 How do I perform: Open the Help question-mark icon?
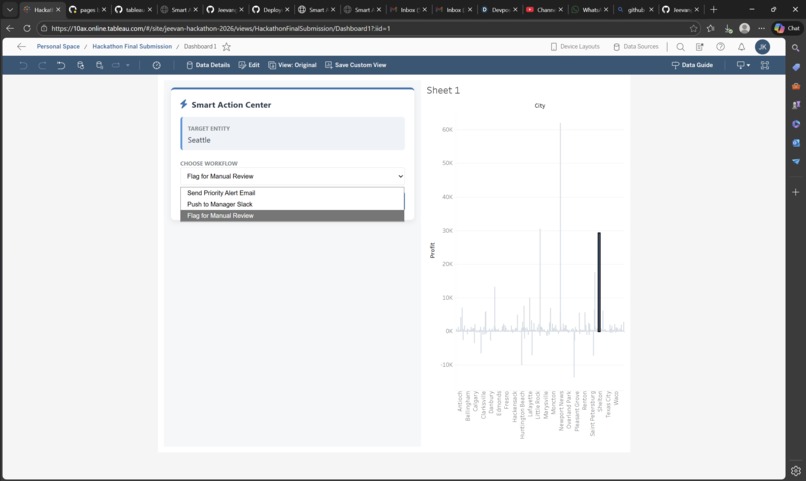point(721,47)
